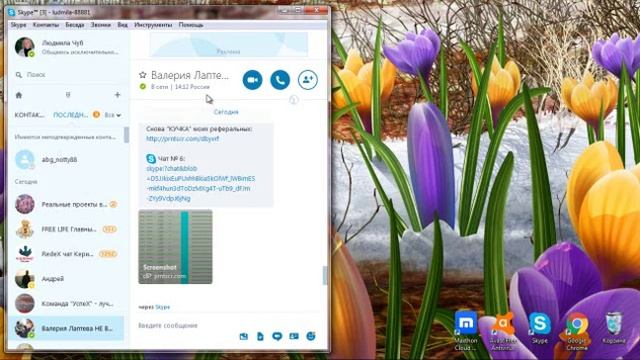Click the search magnifier icon
The image size is (640, 360).
point(19,75)
